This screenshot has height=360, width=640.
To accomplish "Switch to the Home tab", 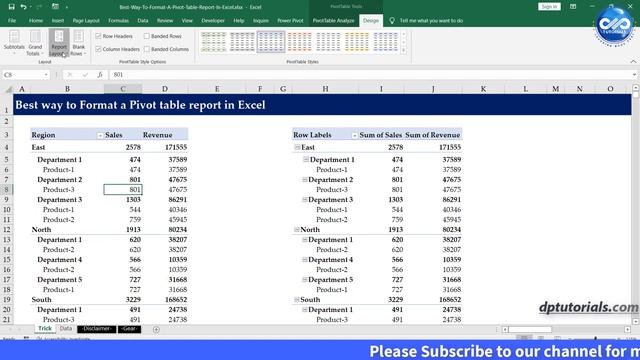I will [x=36, y=20].
